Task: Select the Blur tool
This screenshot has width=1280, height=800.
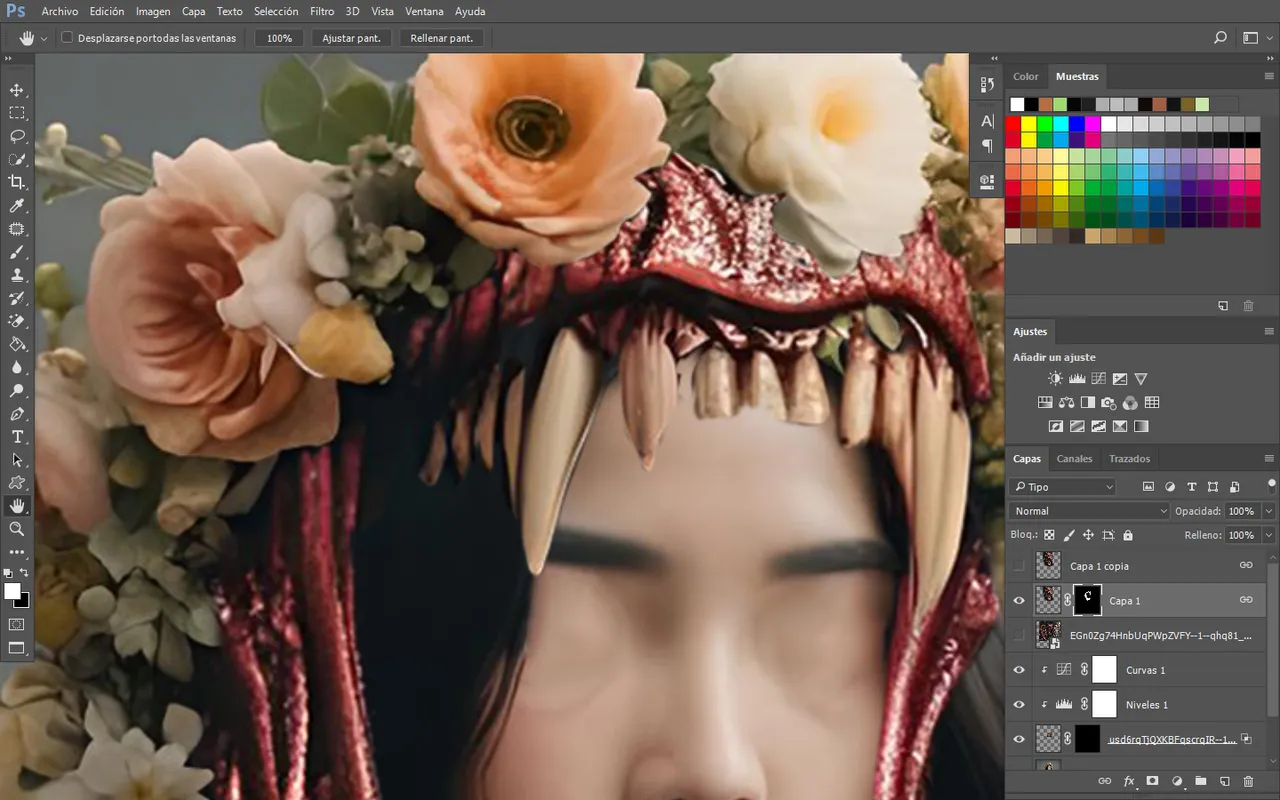Action: (x=17, y=367)
